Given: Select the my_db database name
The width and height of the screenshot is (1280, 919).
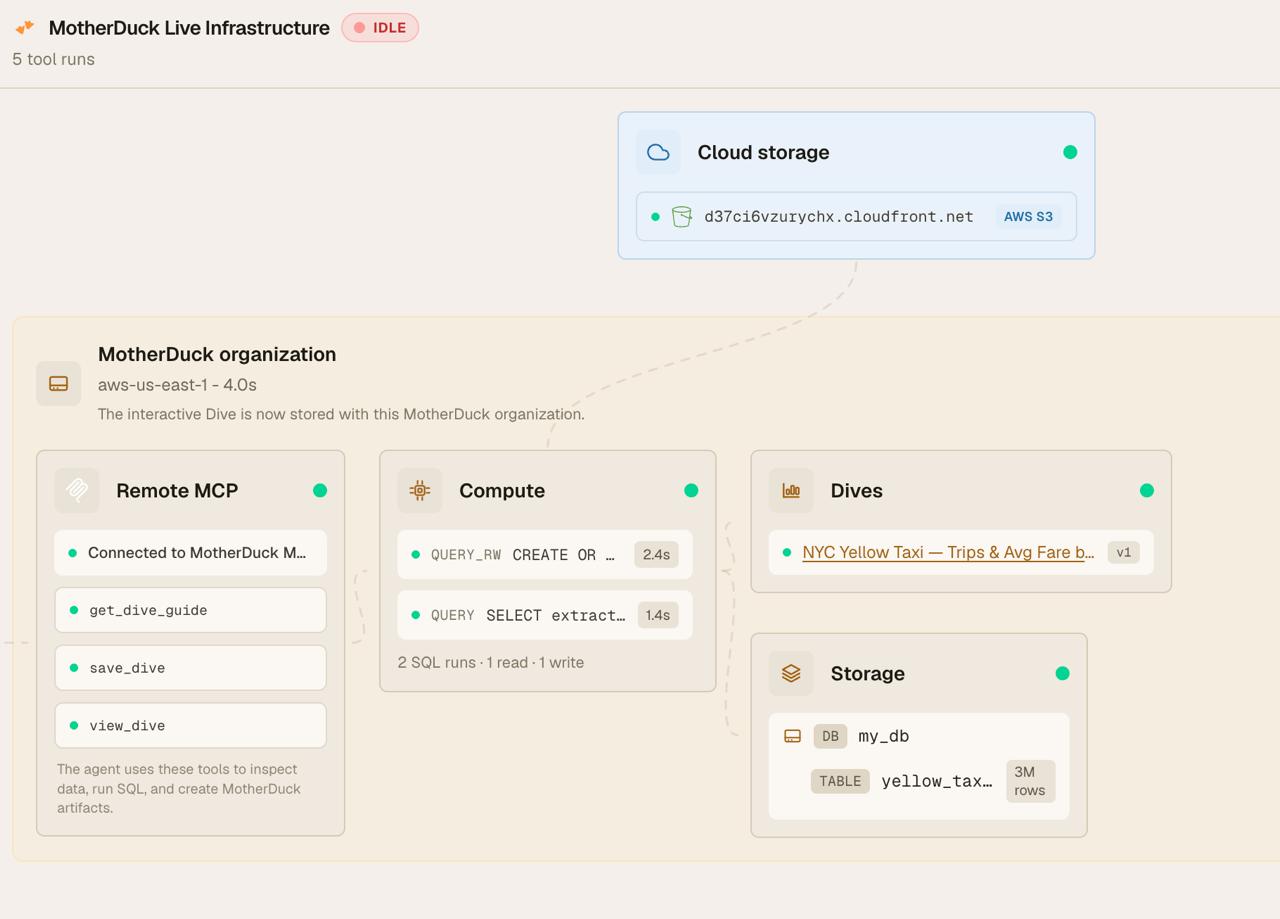Looking at the screenshot, I should (884, 736).
